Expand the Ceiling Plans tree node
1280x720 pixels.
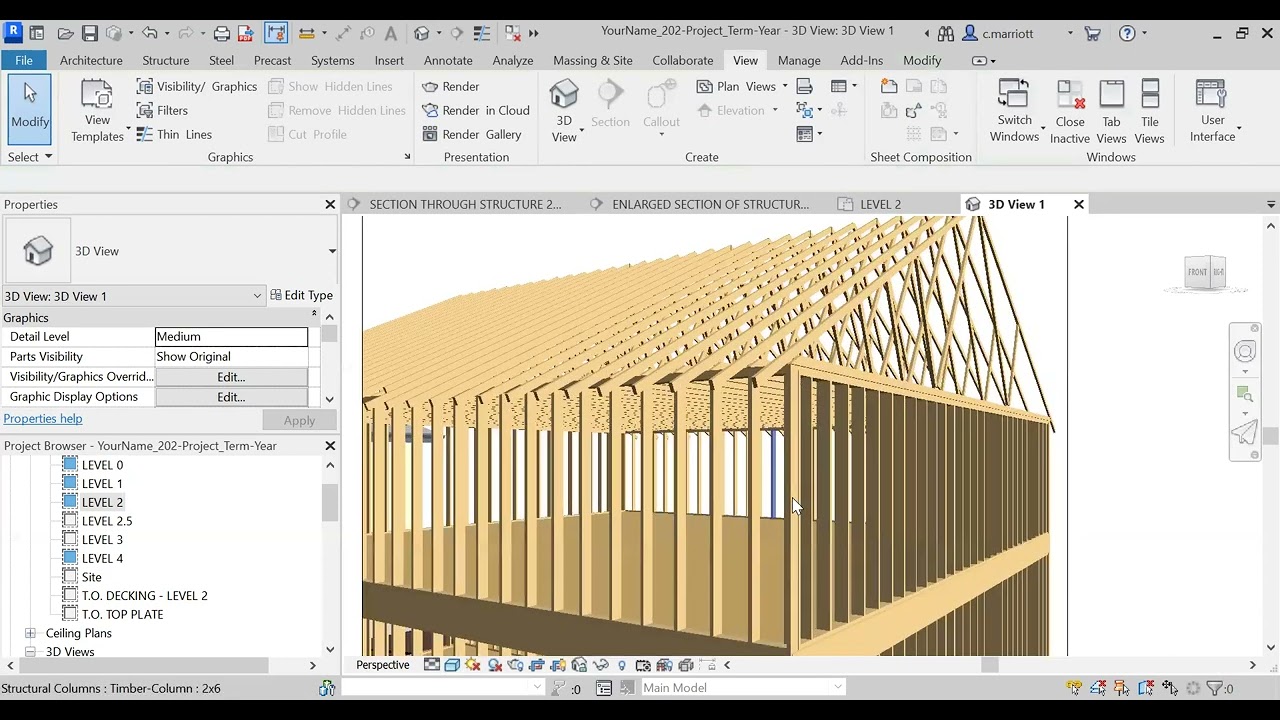30,633
